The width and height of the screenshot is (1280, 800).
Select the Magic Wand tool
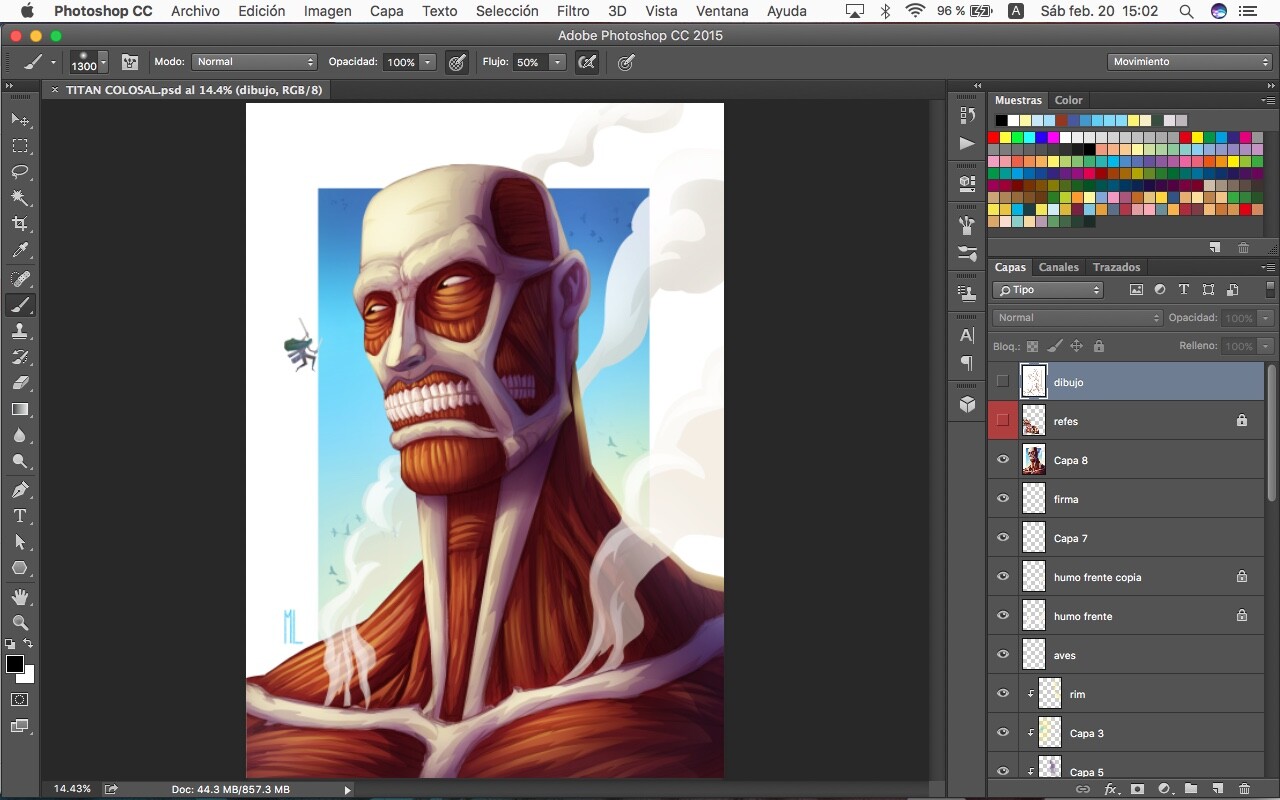point(20,198)
